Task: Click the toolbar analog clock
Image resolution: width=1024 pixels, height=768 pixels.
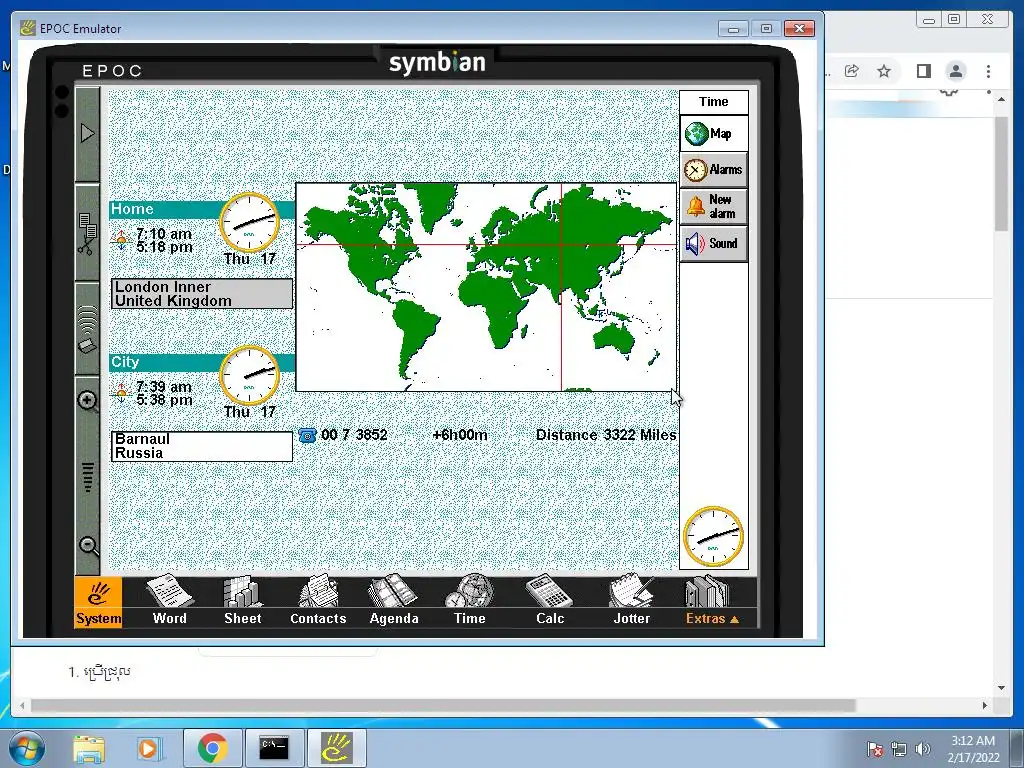Action: pos(713,537)
